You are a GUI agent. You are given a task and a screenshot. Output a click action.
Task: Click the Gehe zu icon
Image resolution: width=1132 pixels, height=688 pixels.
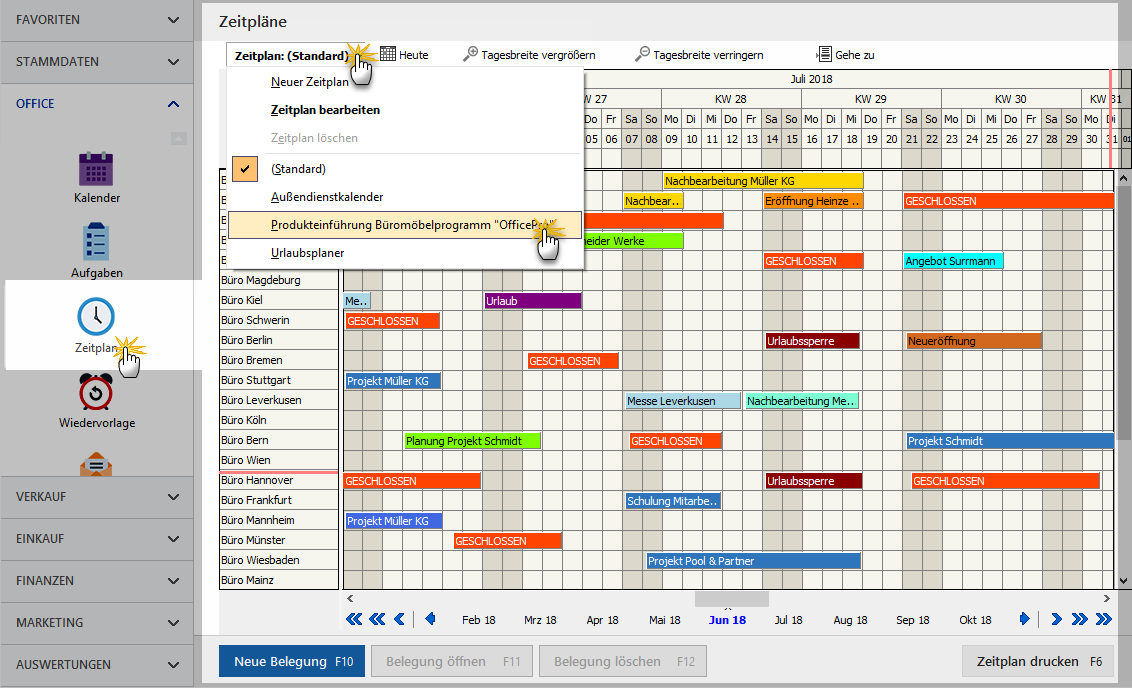pyautogui.click(x=824, y=54)
